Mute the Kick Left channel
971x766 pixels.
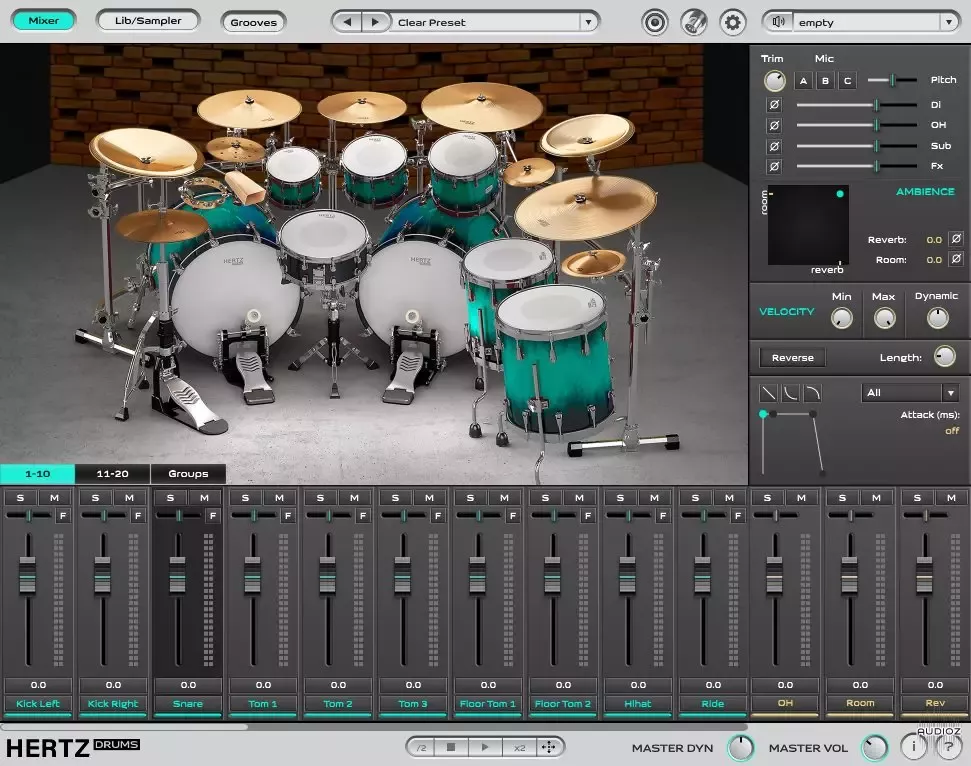53,497
